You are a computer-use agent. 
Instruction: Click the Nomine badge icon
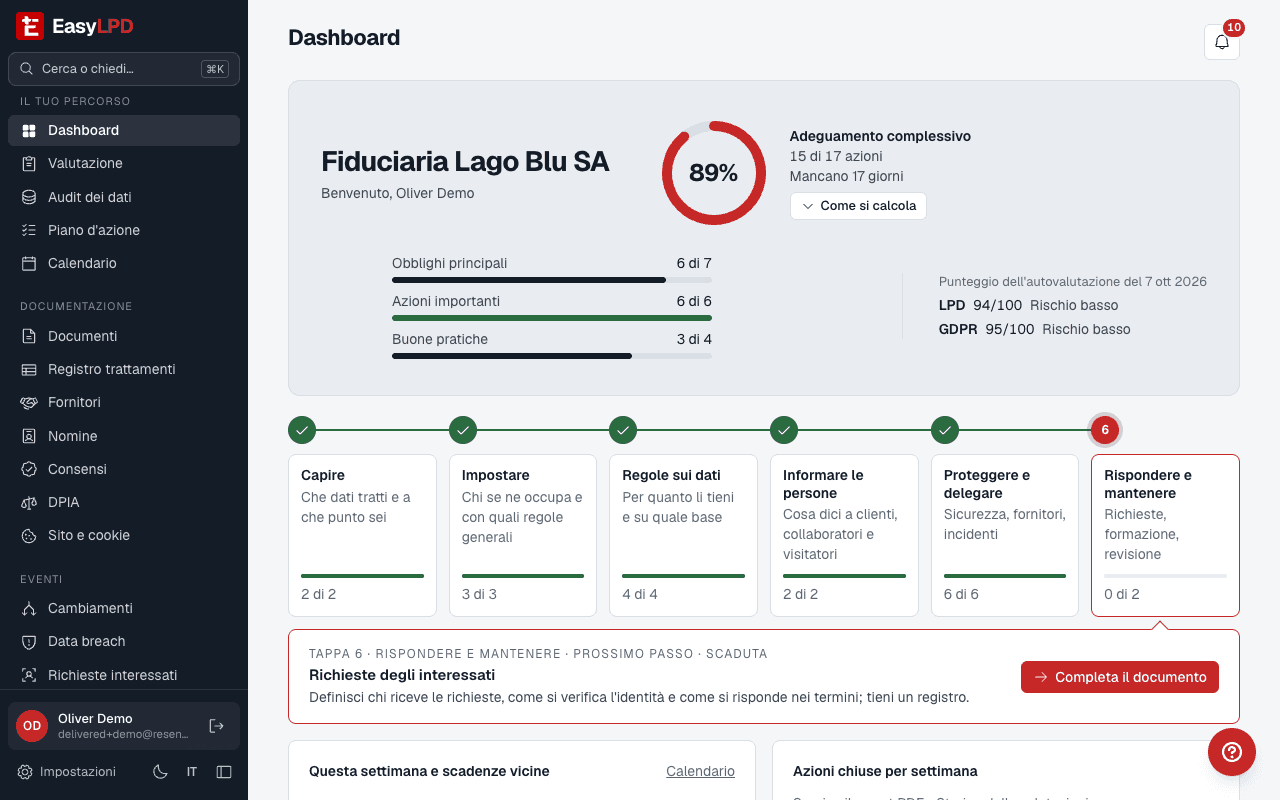tap(29, 436)
